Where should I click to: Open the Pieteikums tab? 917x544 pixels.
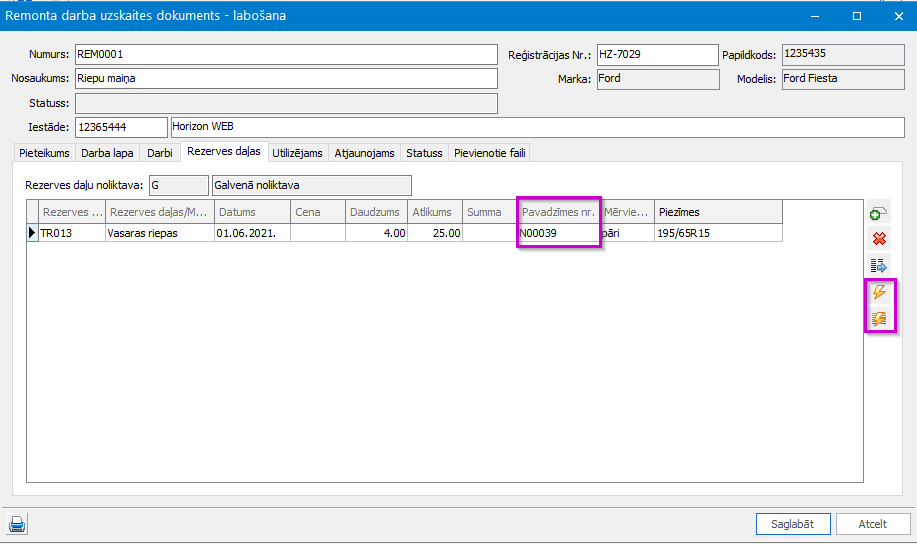point(44,153)
